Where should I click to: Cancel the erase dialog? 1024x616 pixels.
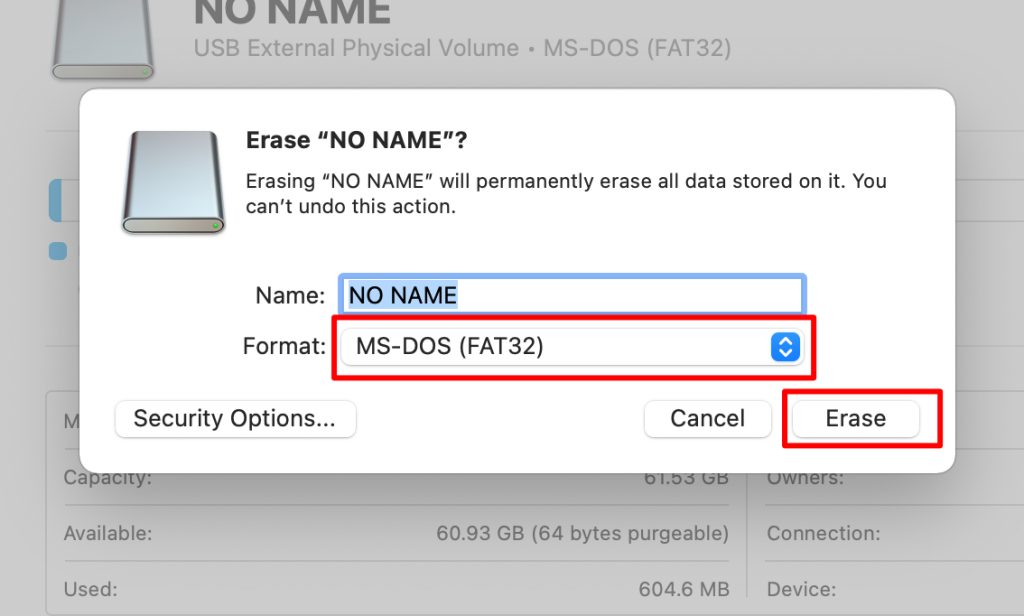pyautogui.click(x=707, y=419)
